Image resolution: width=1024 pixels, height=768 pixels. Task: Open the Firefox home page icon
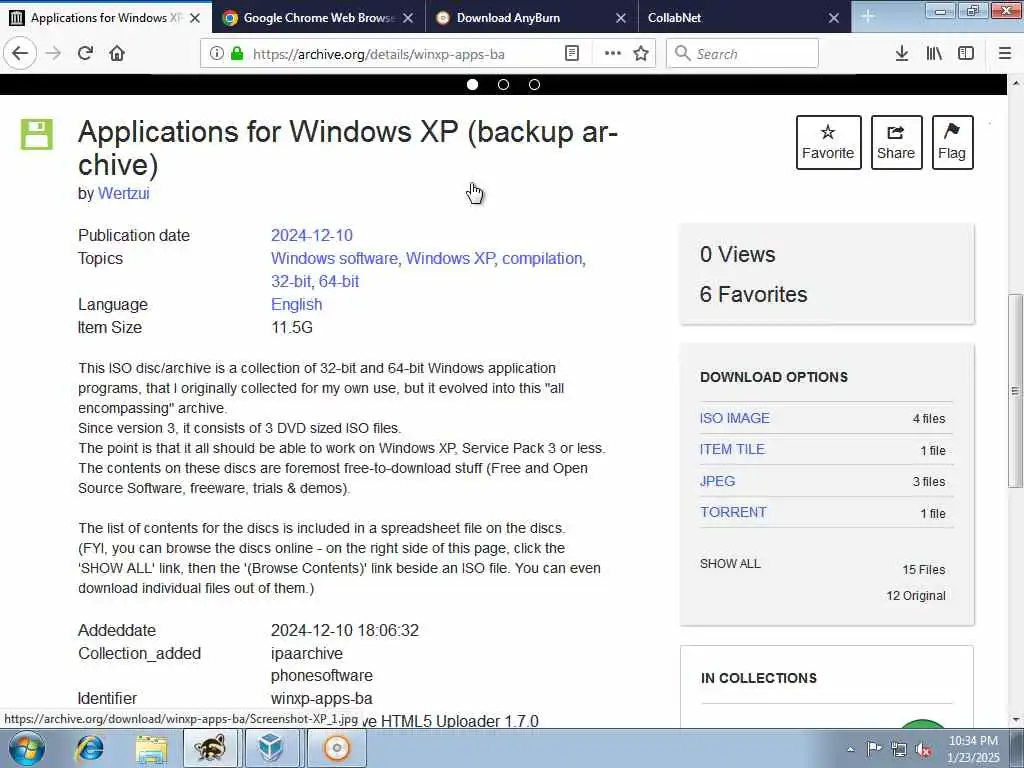[x=117, y=54]
